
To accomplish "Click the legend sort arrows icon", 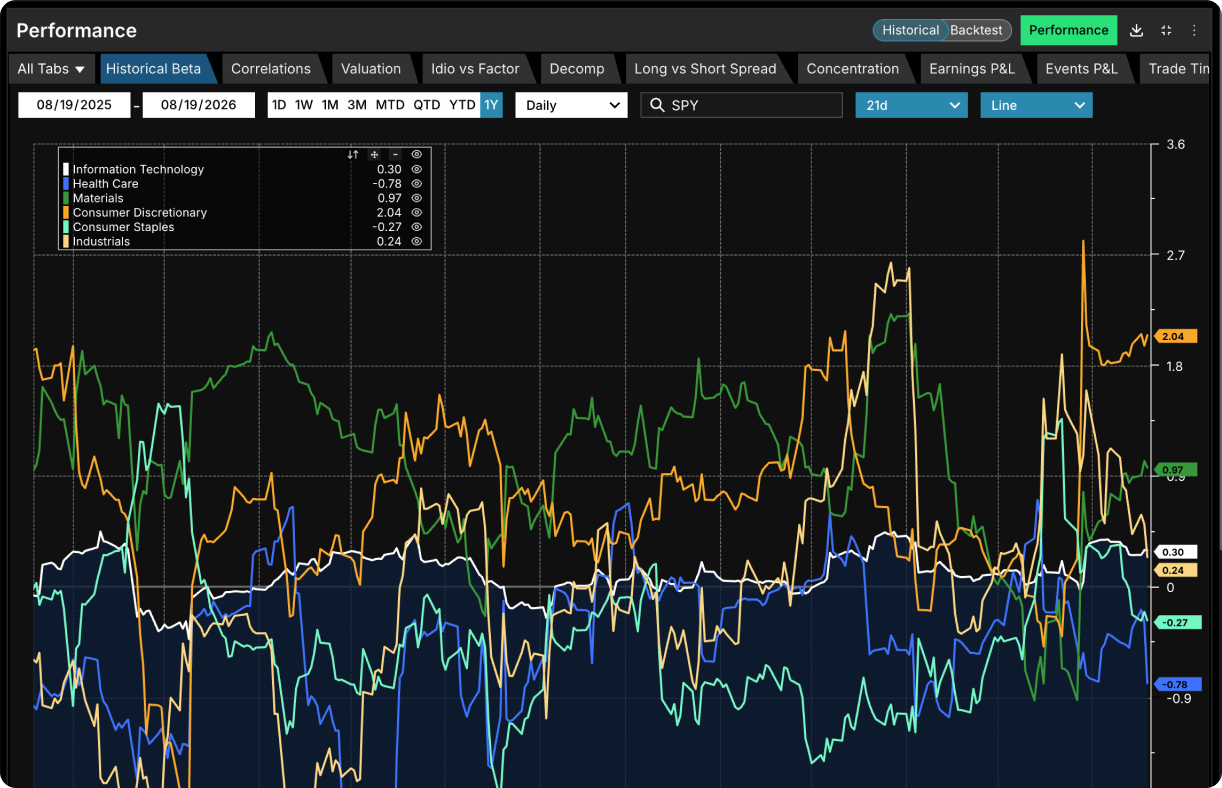I will 353,155.
